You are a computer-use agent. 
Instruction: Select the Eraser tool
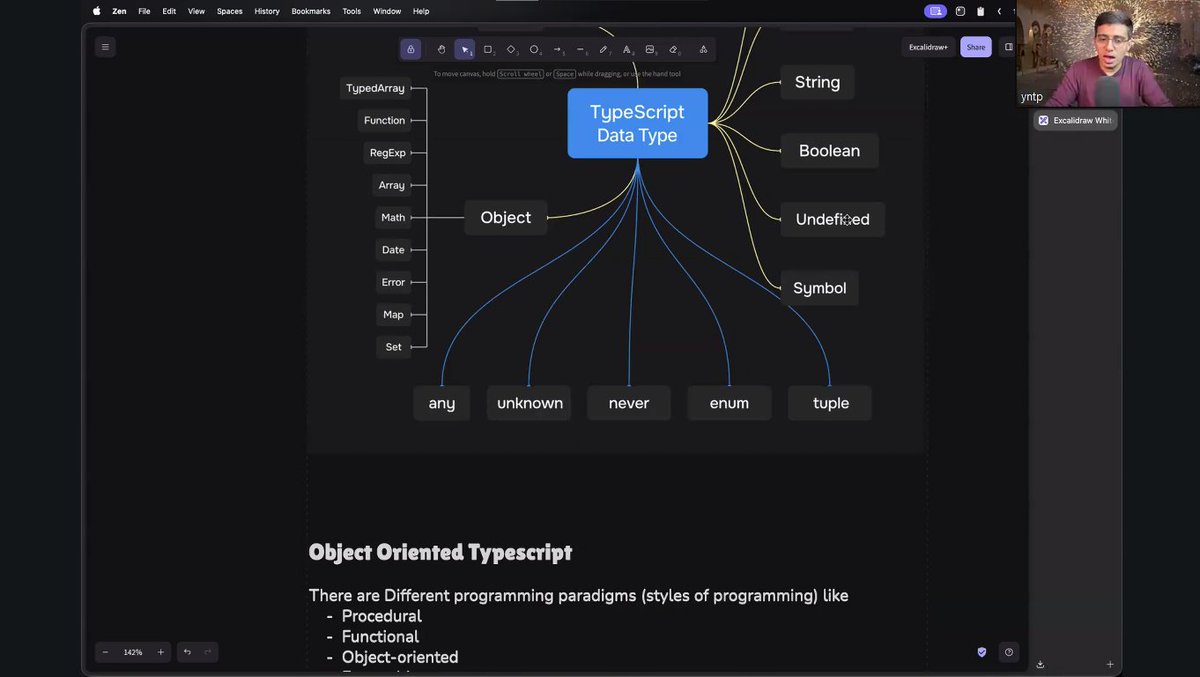point(674,49)
